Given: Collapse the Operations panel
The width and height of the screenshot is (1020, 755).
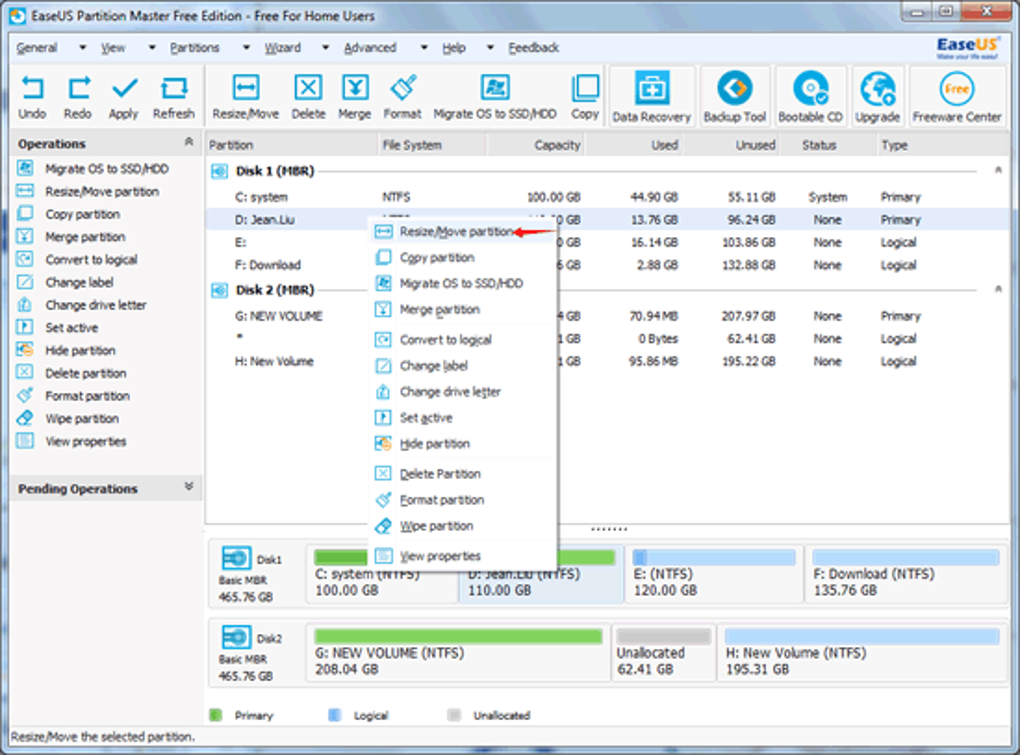Looking at the screenshot, I should coord(189,142).
